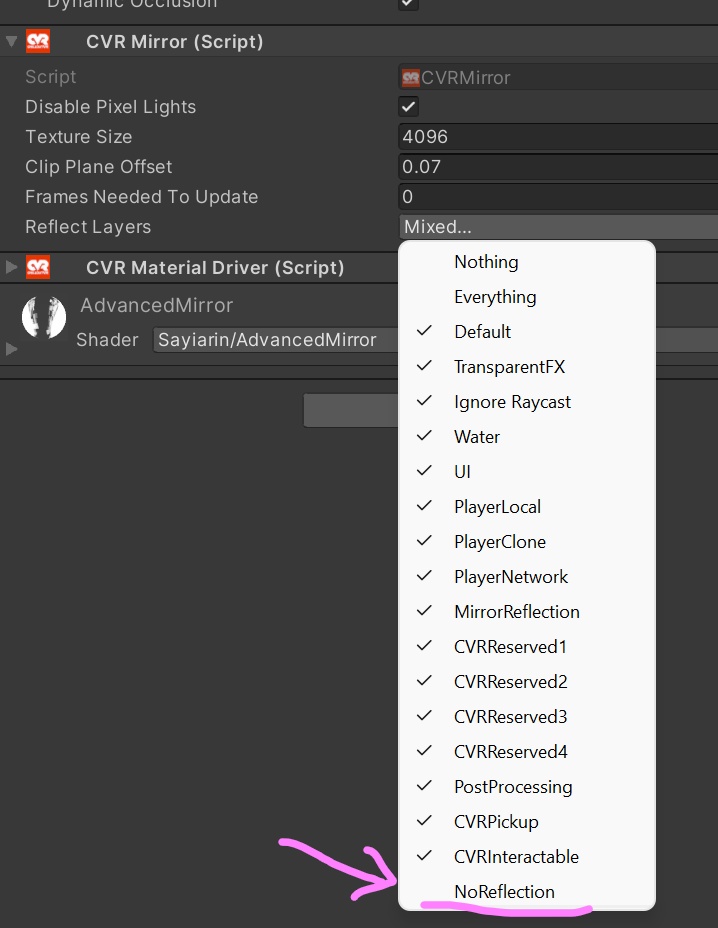Click the Frames Needed To Update label

pos(141,197)
